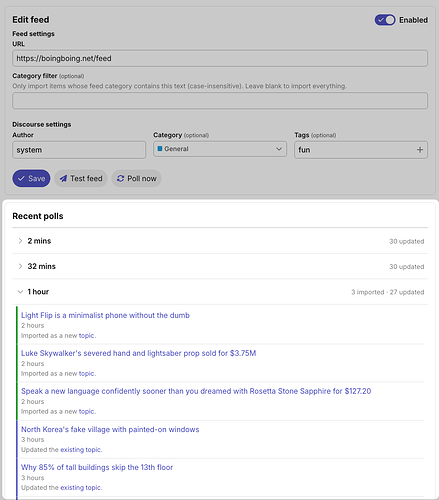This screenshot has height=500, width=439.
Task: Click the plus icon in Tags field
Action: coord(420,150)
